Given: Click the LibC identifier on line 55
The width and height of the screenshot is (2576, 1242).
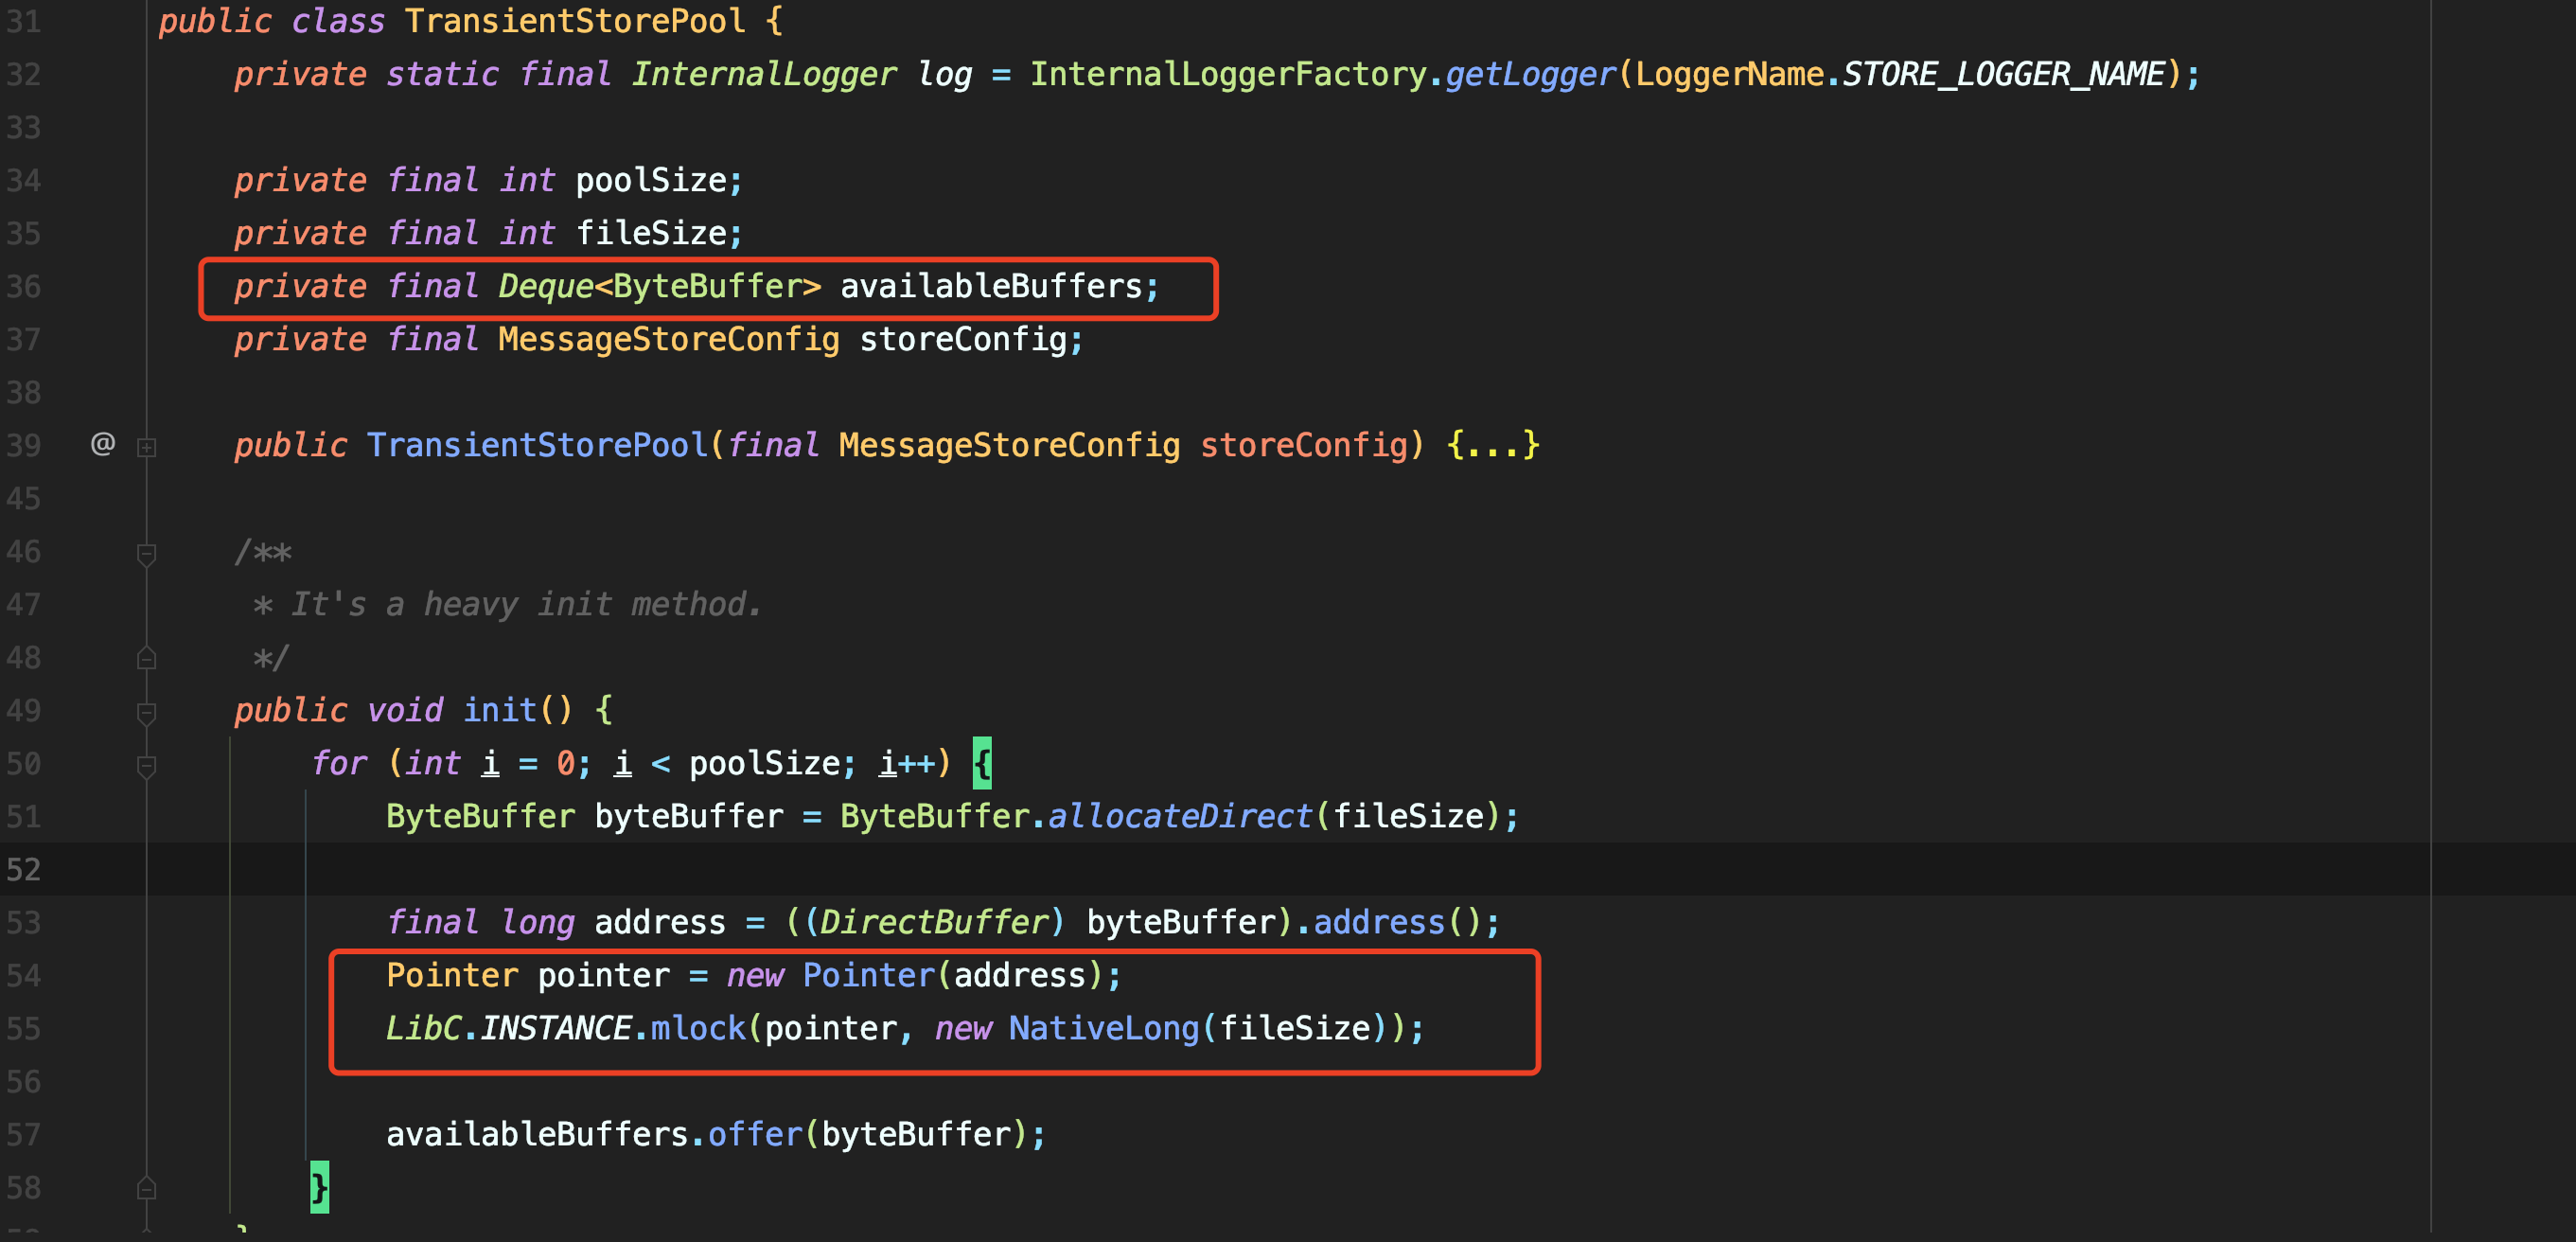Looking at the screenshot, I should click(x=423, y=1028).
